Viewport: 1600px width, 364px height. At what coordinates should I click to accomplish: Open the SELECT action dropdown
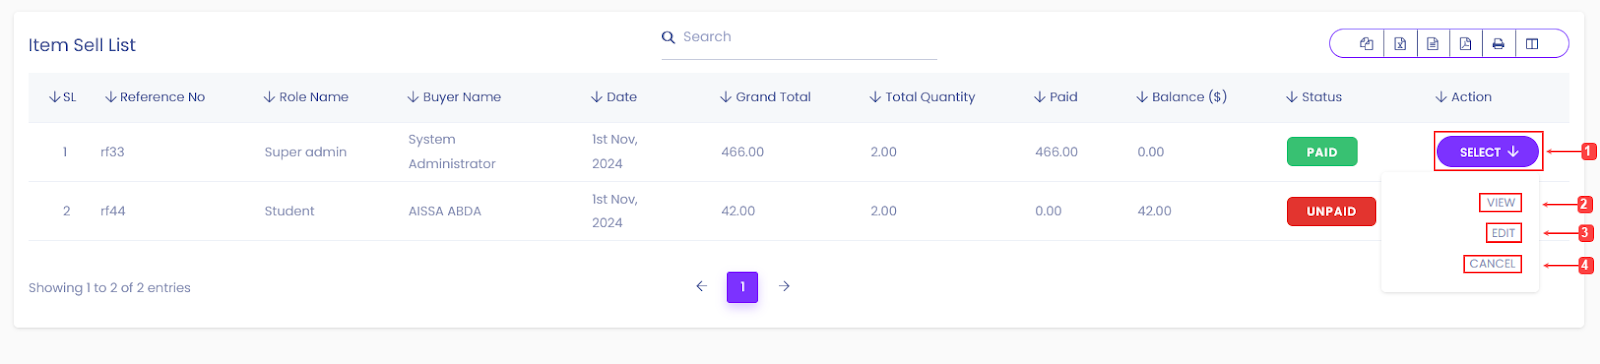[1487, 152]
